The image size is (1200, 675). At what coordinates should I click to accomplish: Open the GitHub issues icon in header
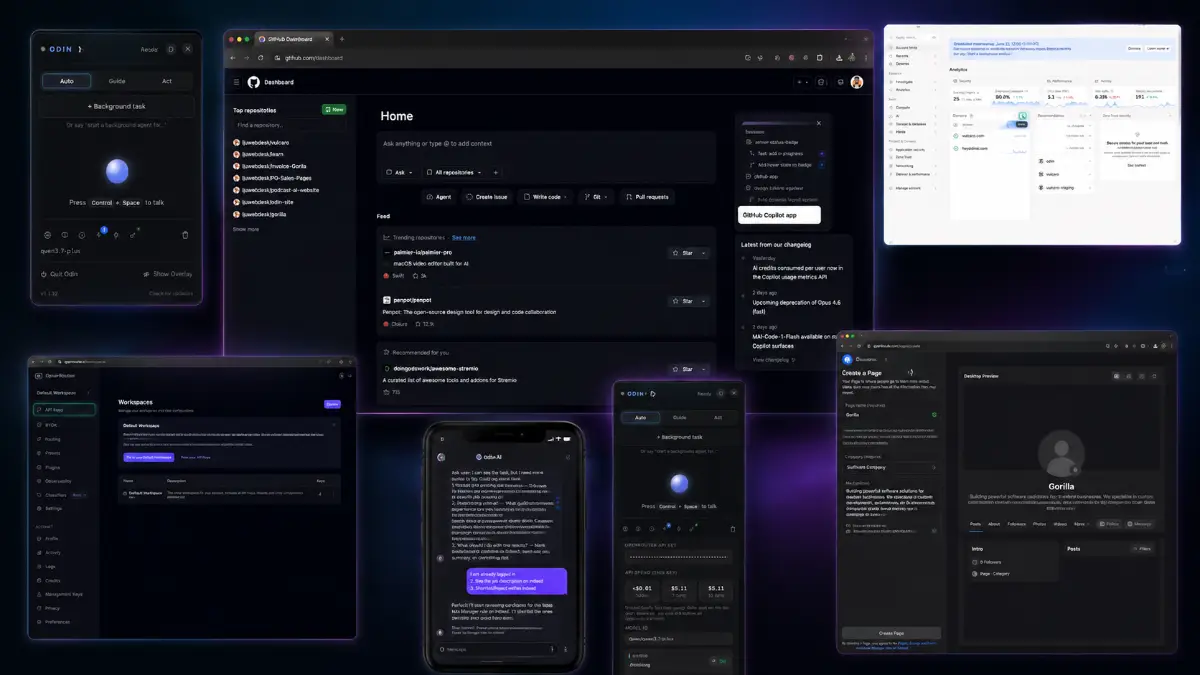tap(821, 82)
